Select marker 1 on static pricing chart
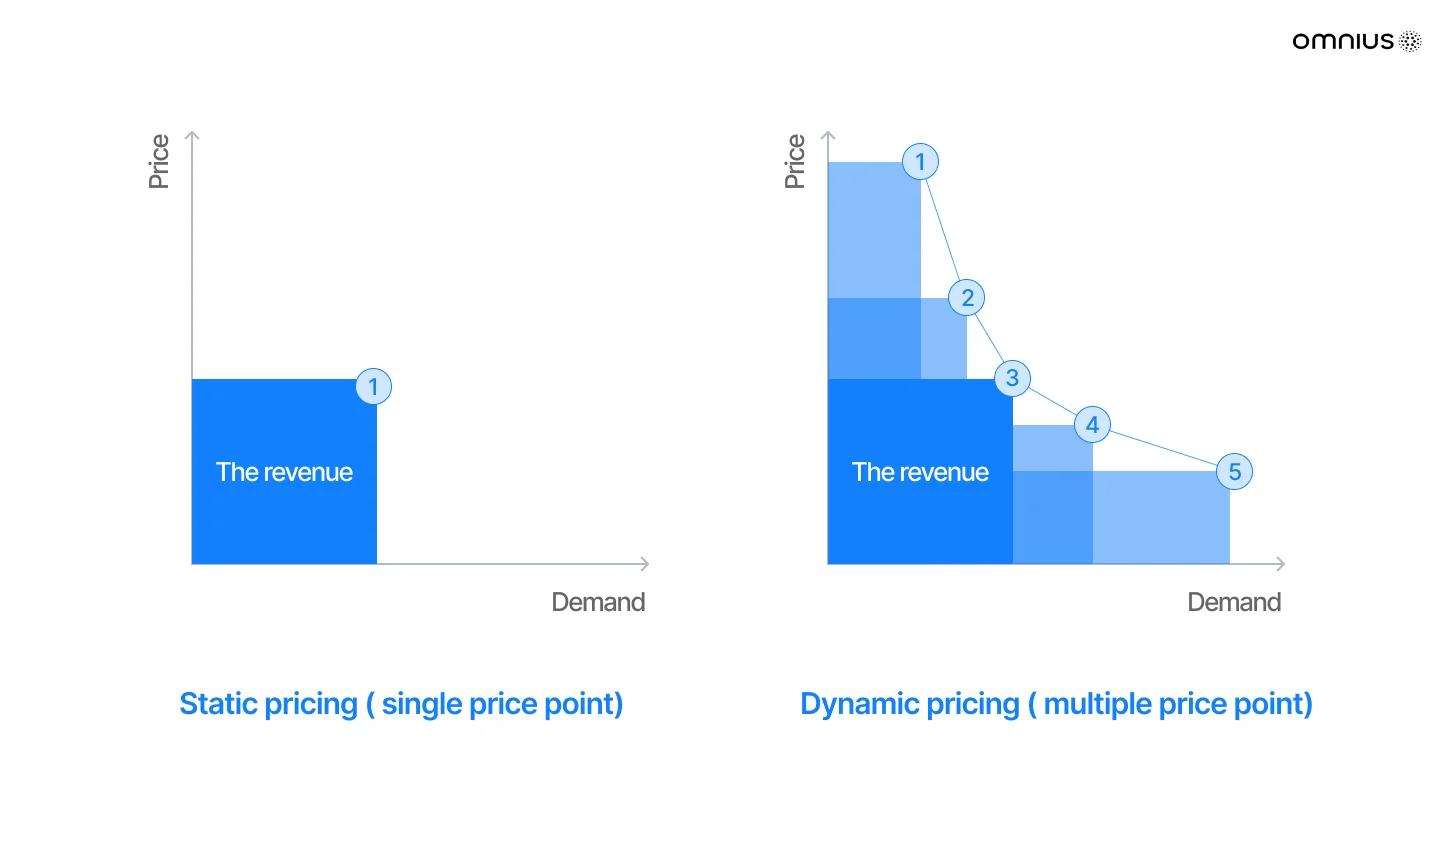This screenshot has width=1453, height=855. 374,387
